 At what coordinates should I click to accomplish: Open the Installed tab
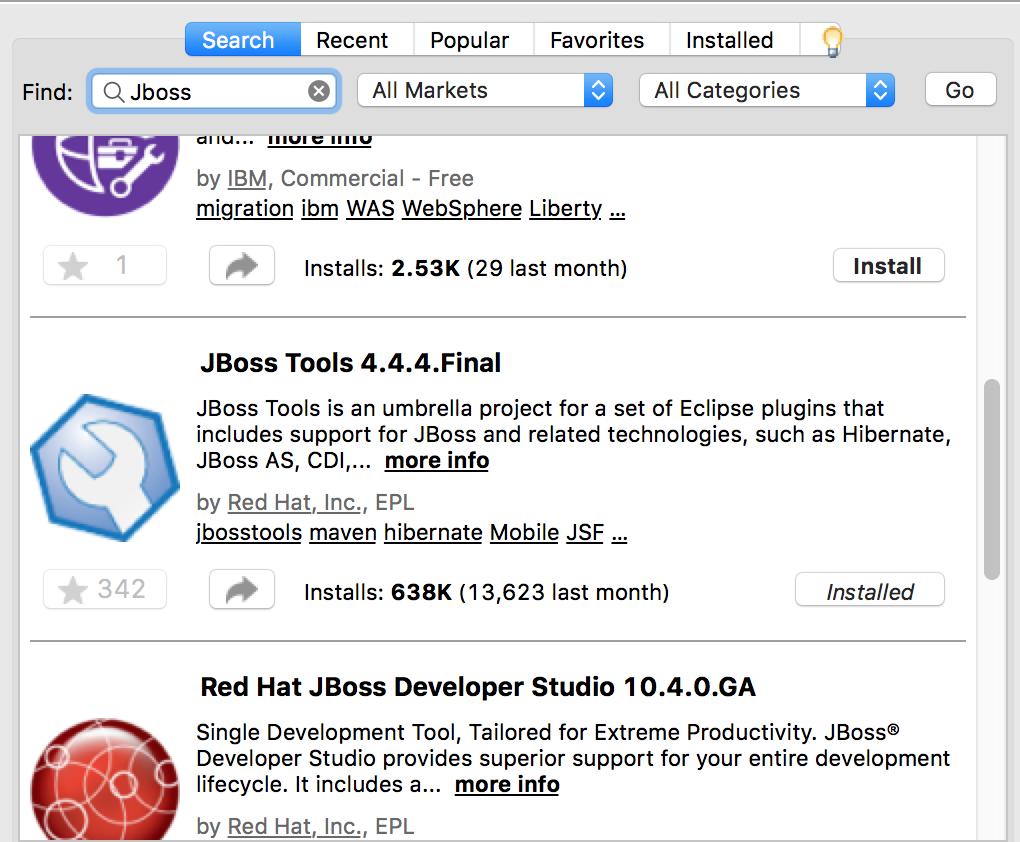(729, 40)
